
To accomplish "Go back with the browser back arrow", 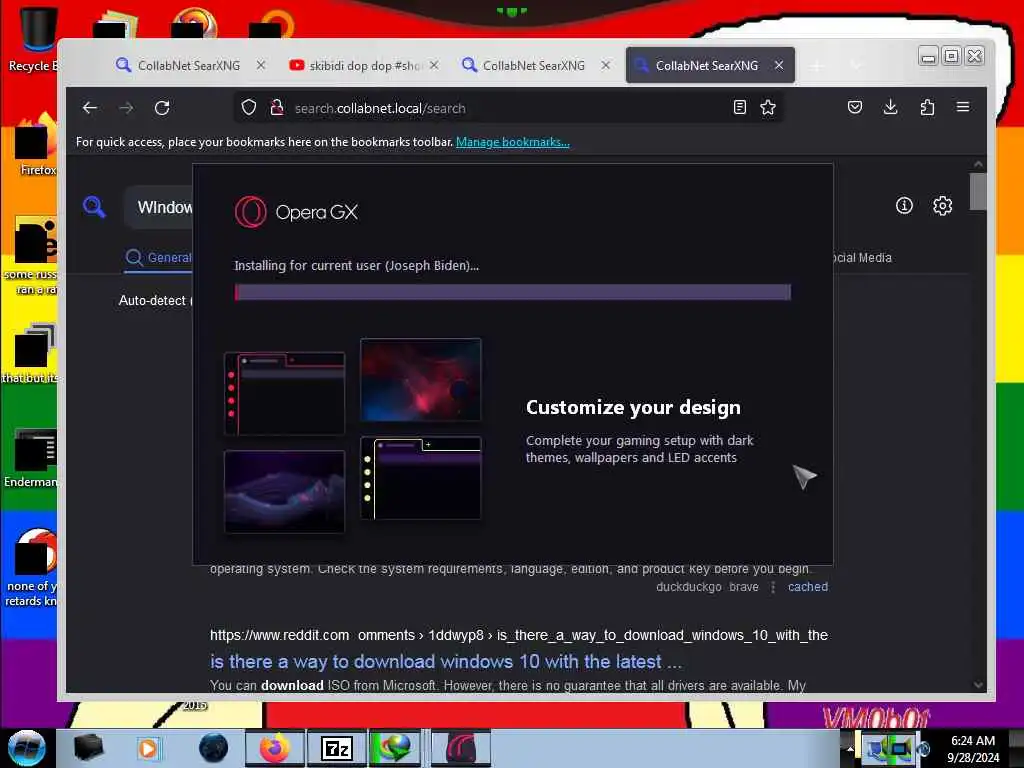I will (89, 108).
